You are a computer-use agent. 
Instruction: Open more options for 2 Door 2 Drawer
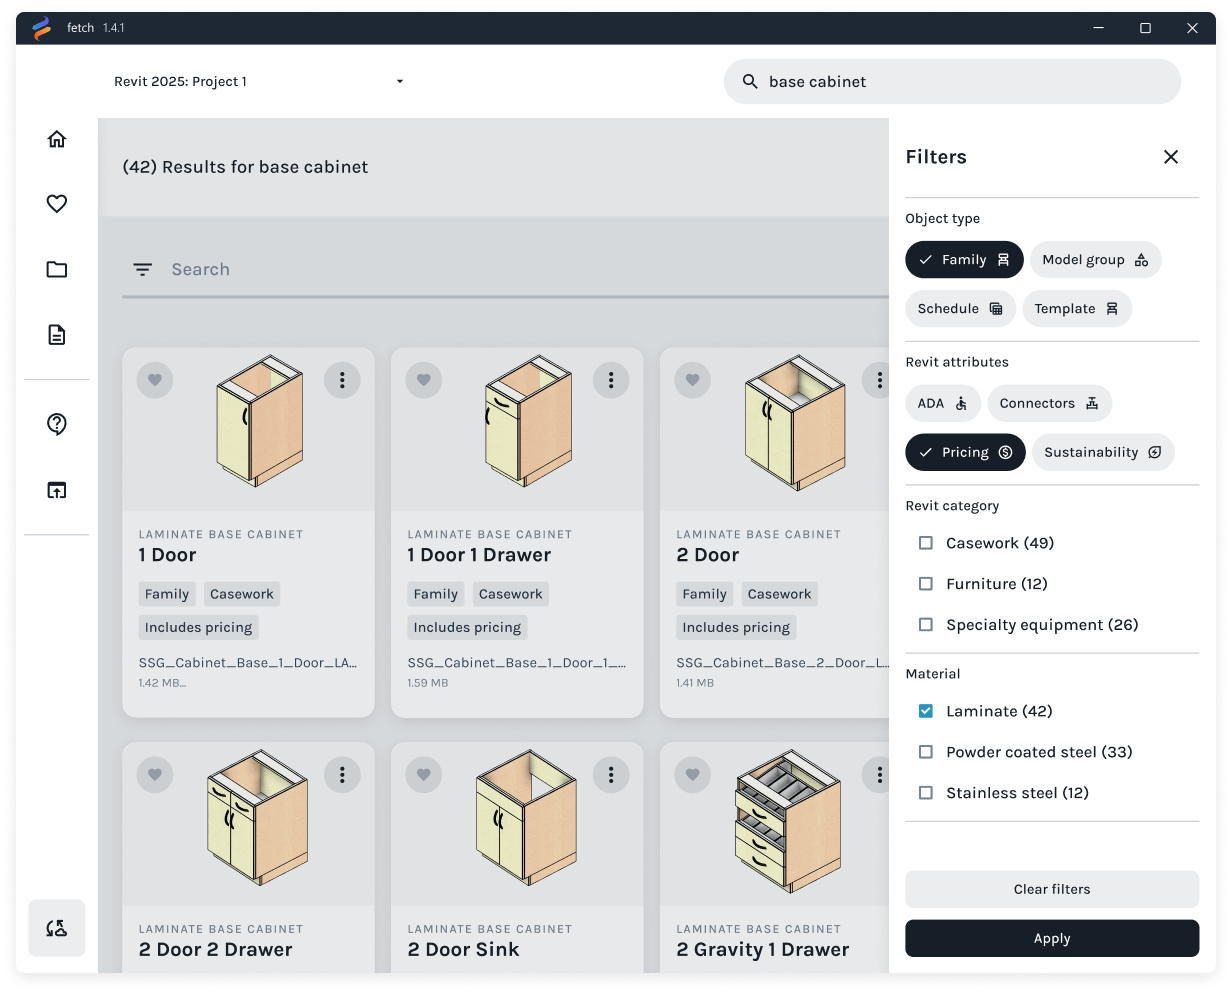coord(342,774)
